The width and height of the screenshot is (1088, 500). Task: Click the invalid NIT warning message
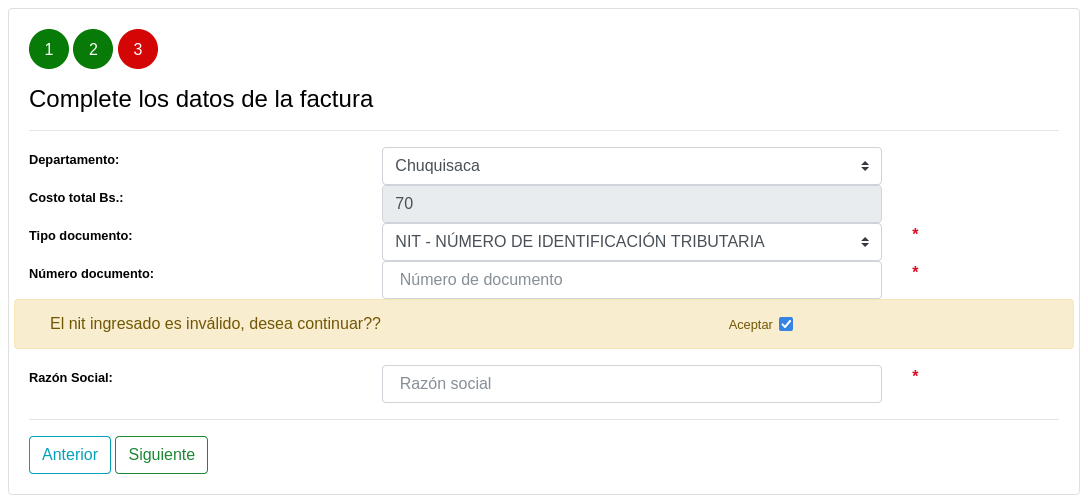(x=215, y=324)
